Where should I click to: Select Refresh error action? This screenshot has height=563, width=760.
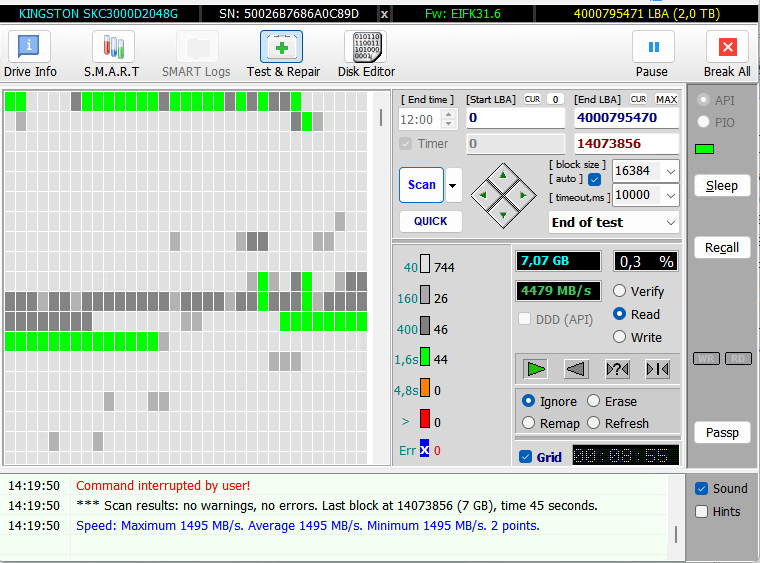(x=594, y=423)
